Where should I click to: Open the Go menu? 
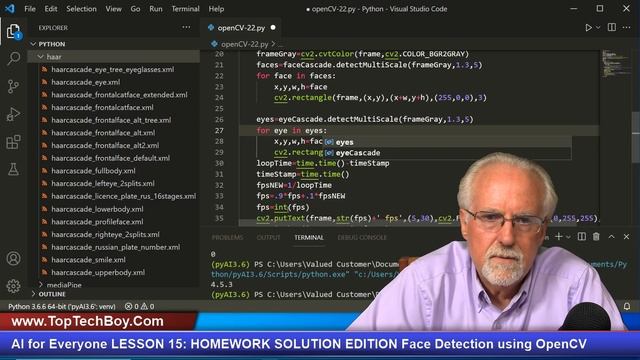point(135,9)
